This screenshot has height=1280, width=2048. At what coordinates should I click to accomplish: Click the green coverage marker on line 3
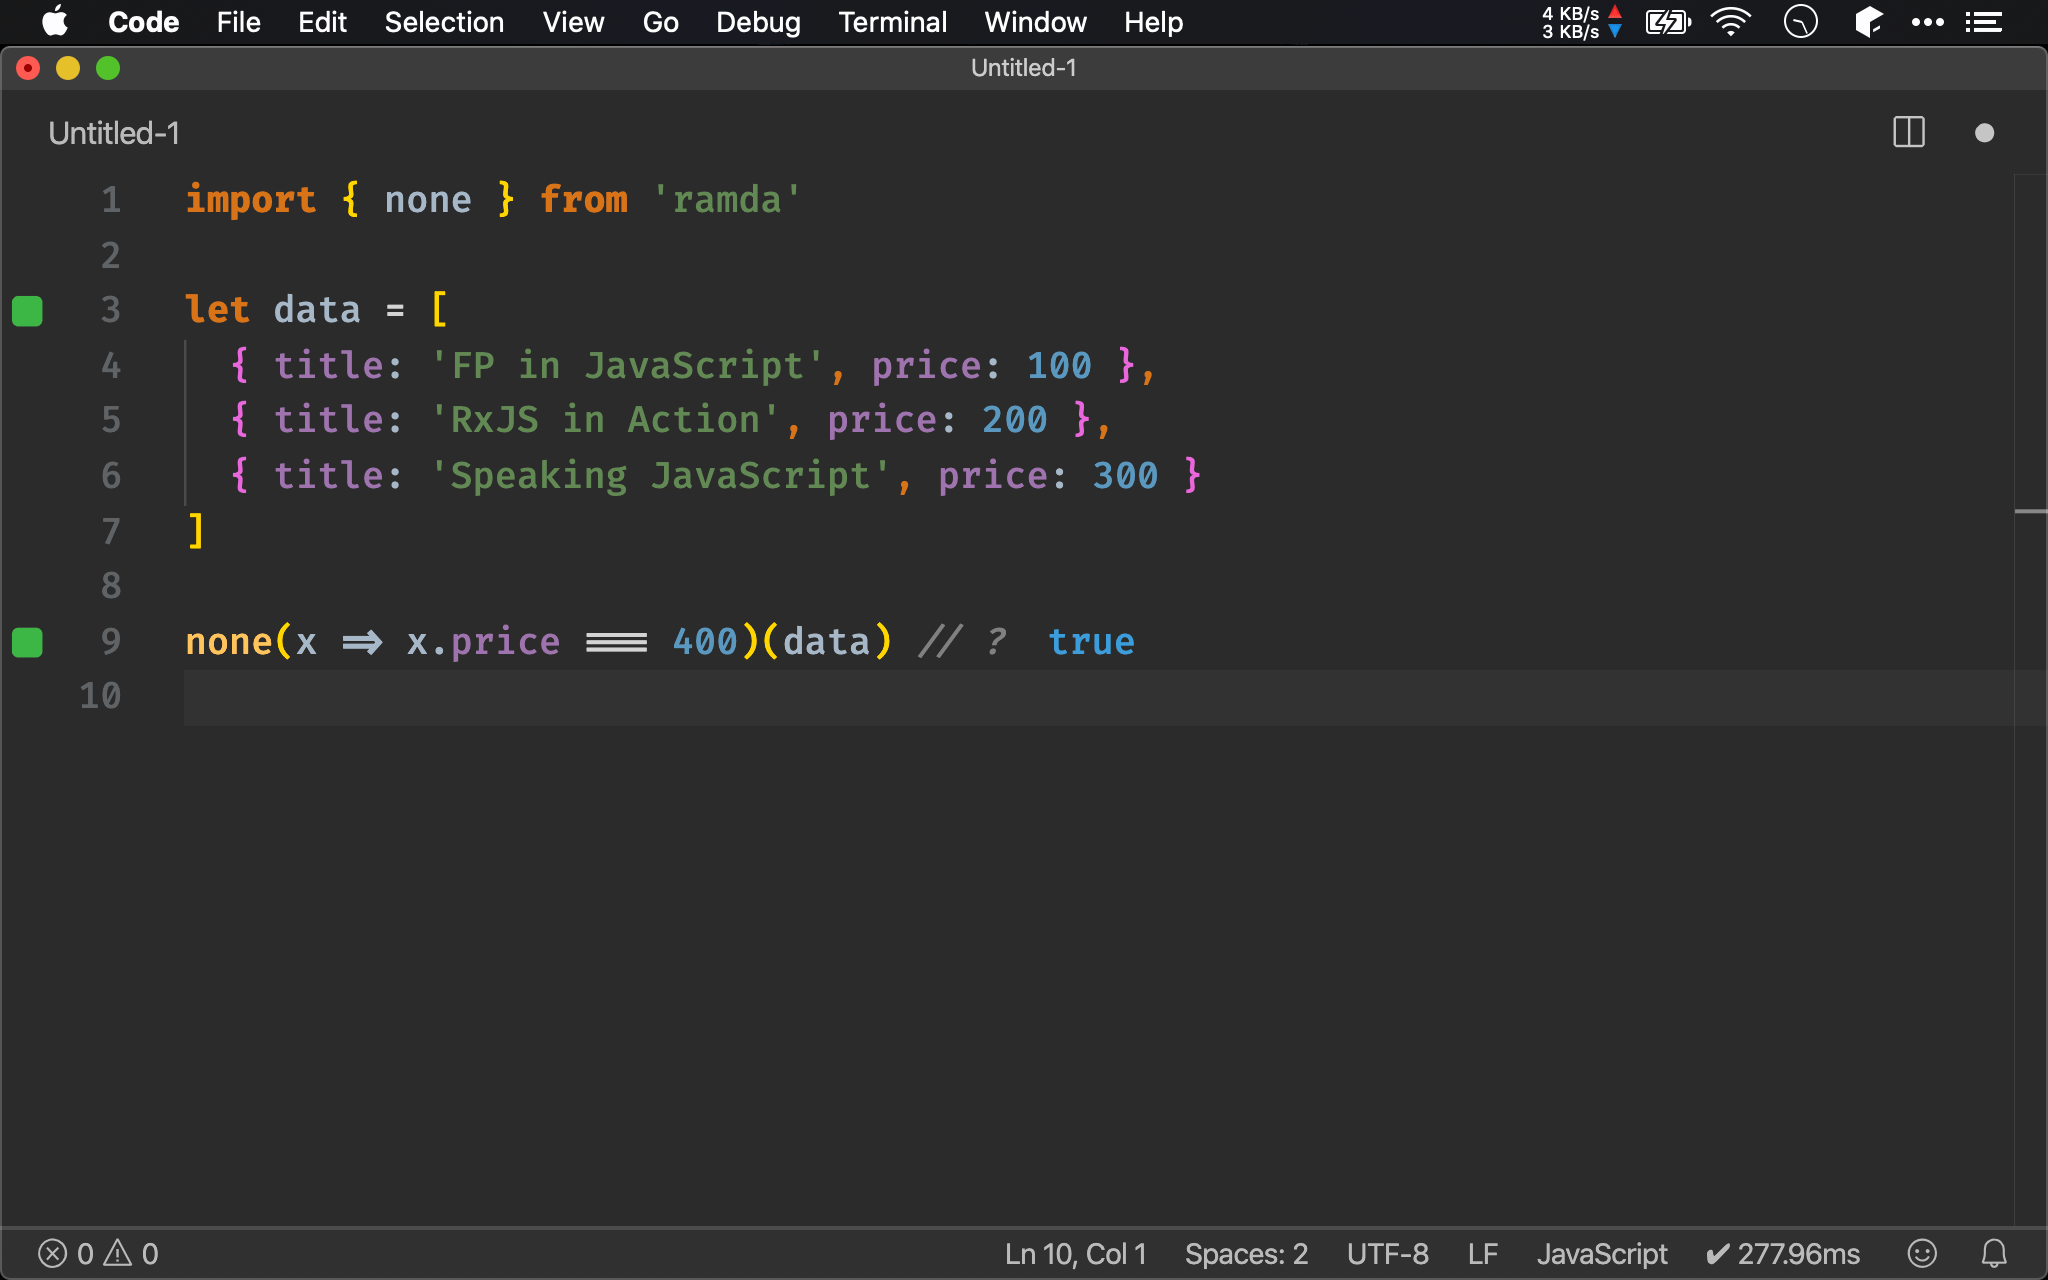27,311
